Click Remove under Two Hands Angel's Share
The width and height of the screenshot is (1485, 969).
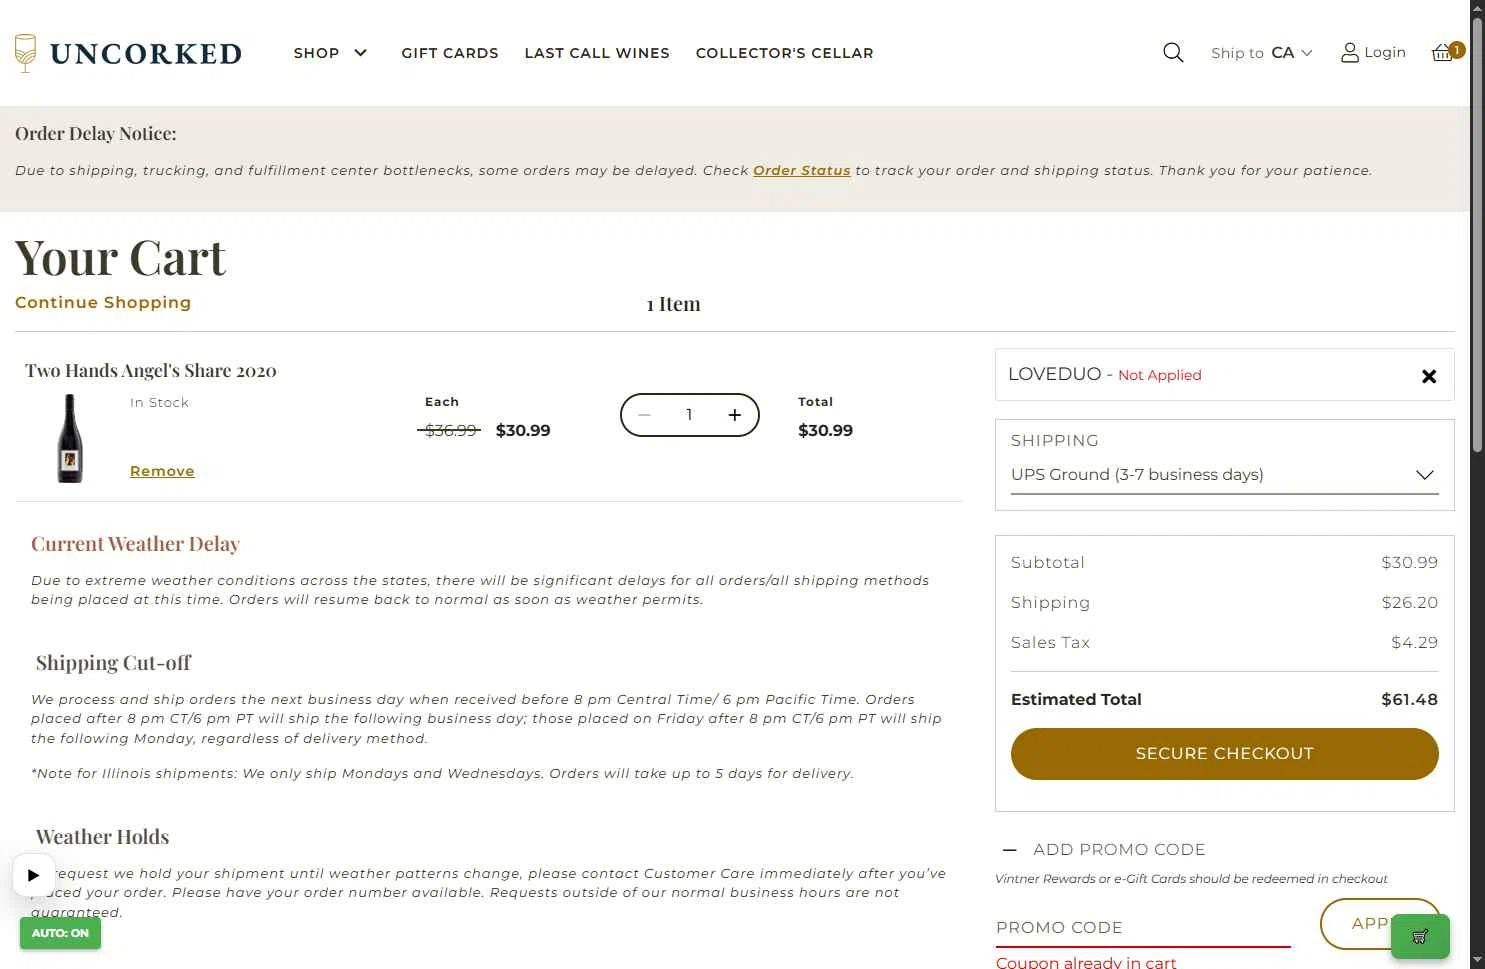point(162,471)
